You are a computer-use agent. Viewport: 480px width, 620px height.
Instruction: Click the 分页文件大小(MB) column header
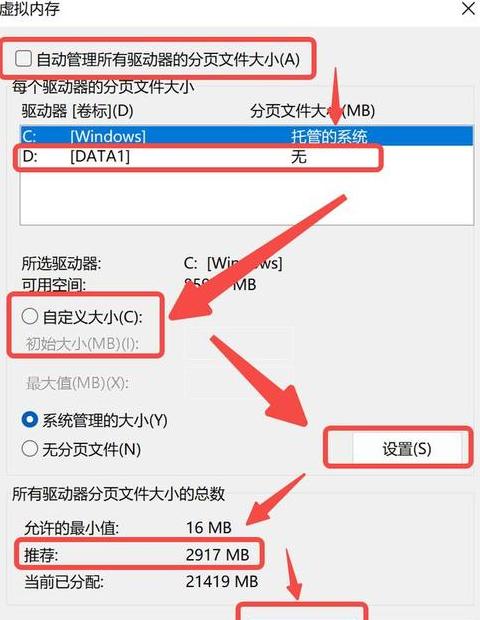pyautogui.click(x=312, y=111)
